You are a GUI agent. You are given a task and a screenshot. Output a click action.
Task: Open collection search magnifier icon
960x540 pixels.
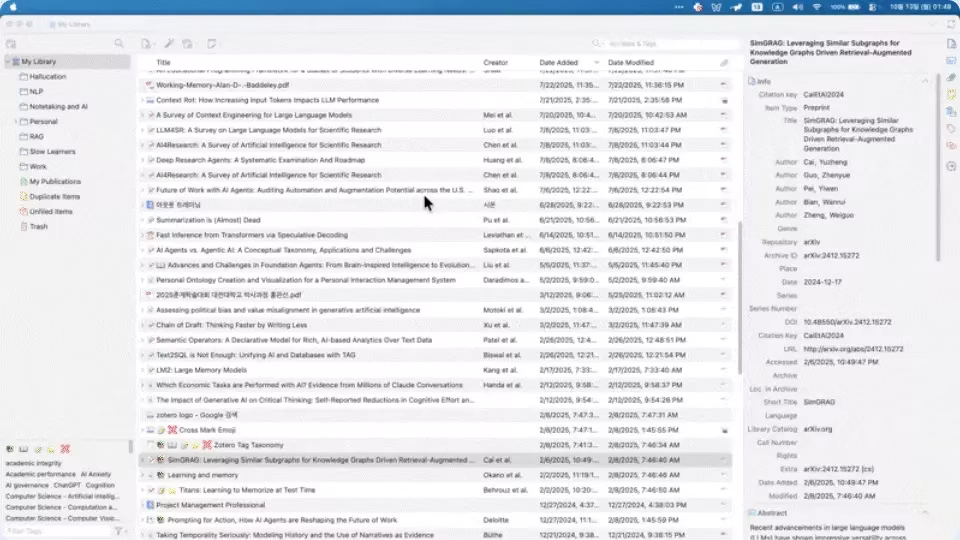pos(119,43)
